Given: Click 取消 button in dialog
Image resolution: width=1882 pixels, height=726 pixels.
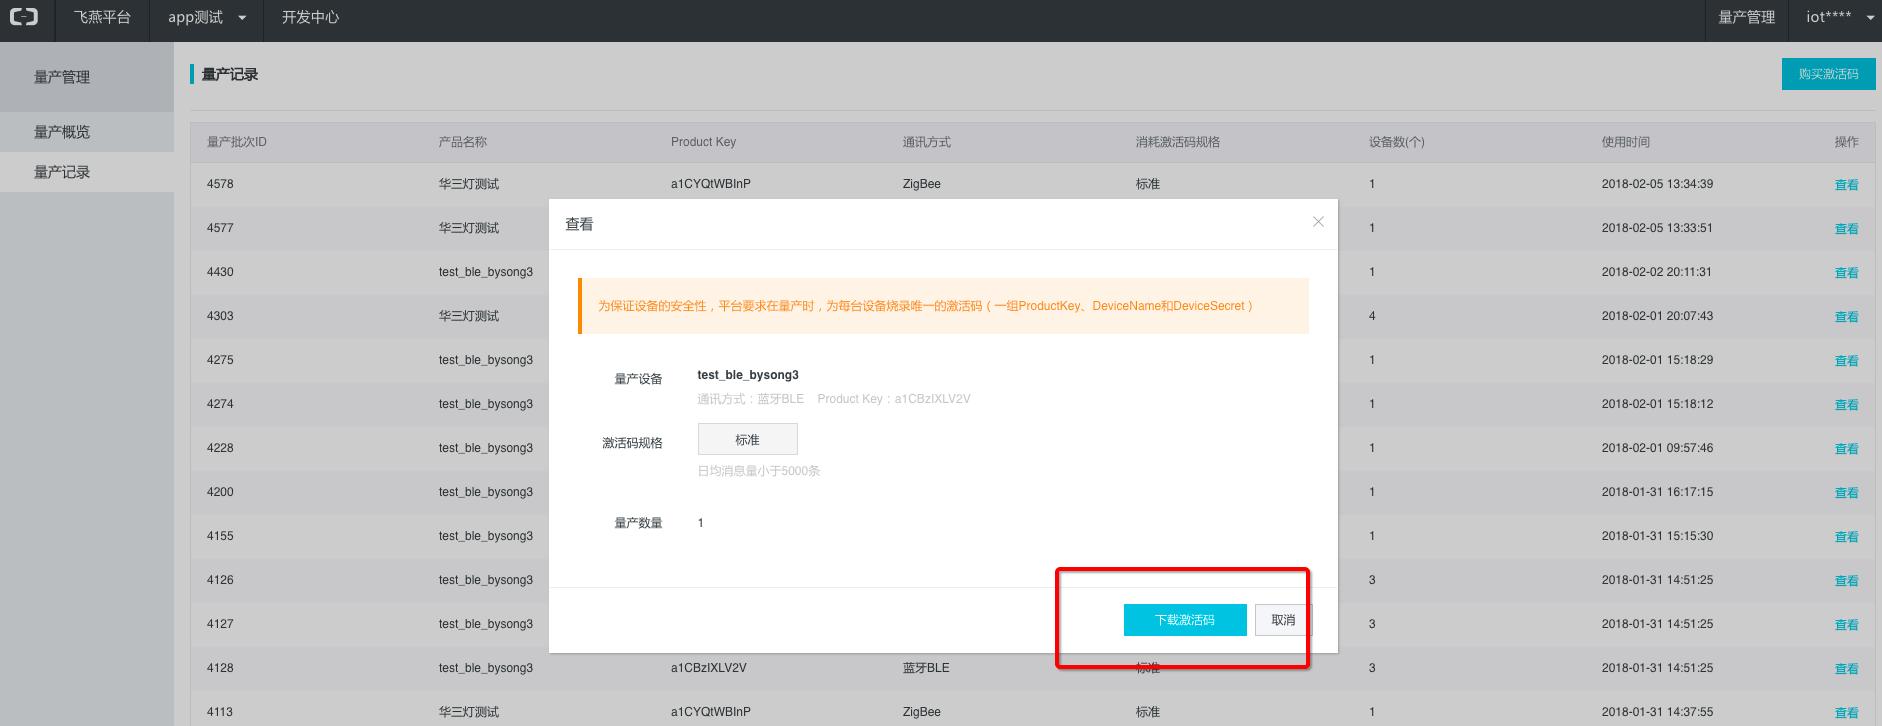Looking at the screenshot, I should click(x=1283, y=620).
